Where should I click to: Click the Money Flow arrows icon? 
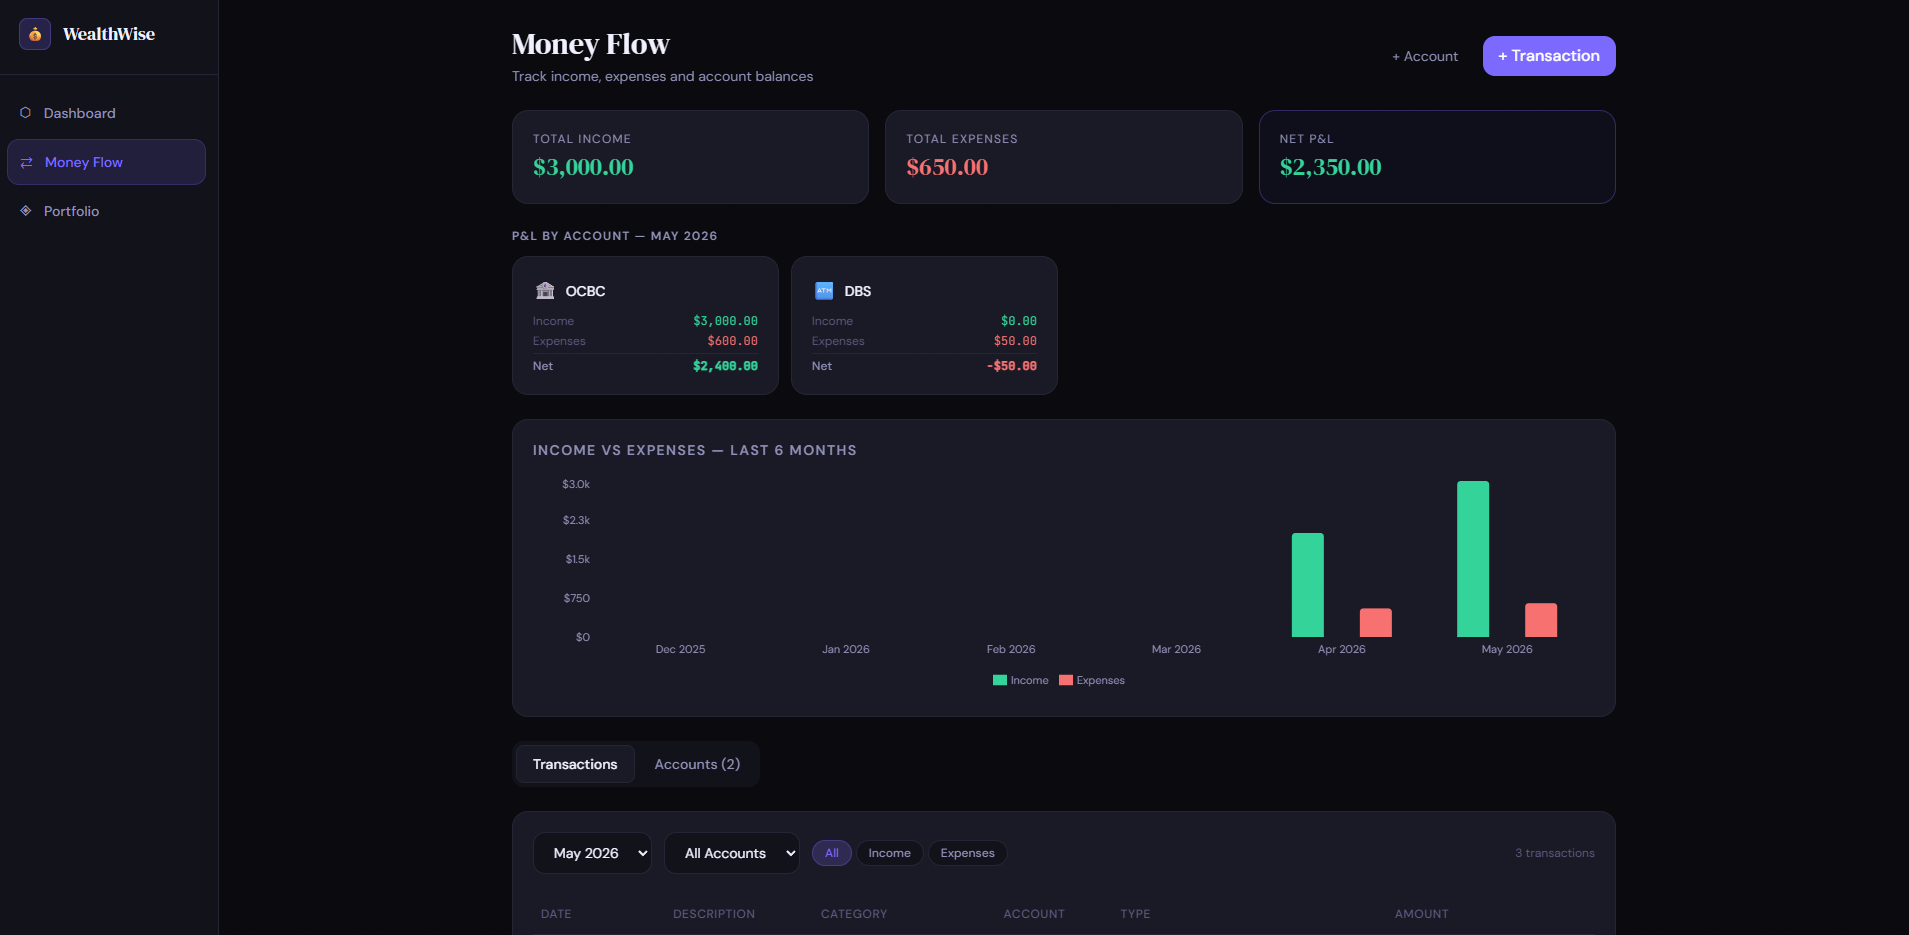pyautogui.click(x=27, y=162)
